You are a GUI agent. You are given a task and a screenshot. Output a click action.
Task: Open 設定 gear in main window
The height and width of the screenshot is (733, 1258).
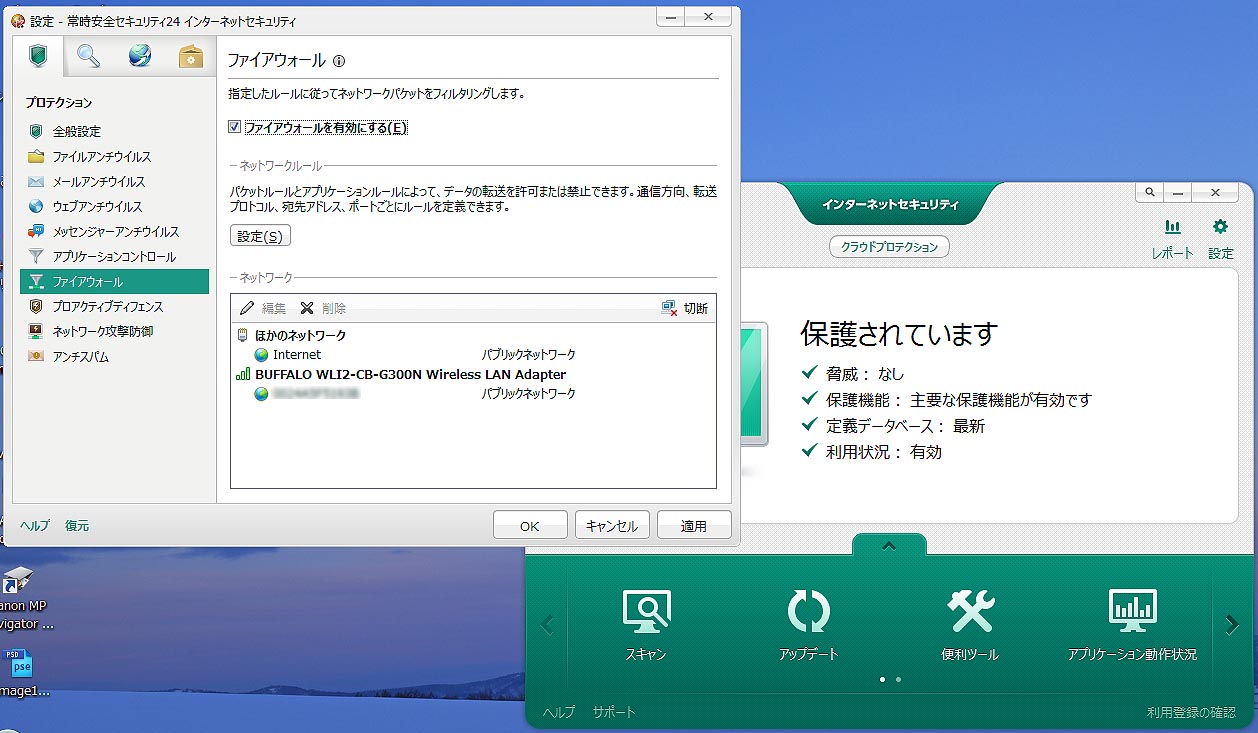(x=1221, y=240)
